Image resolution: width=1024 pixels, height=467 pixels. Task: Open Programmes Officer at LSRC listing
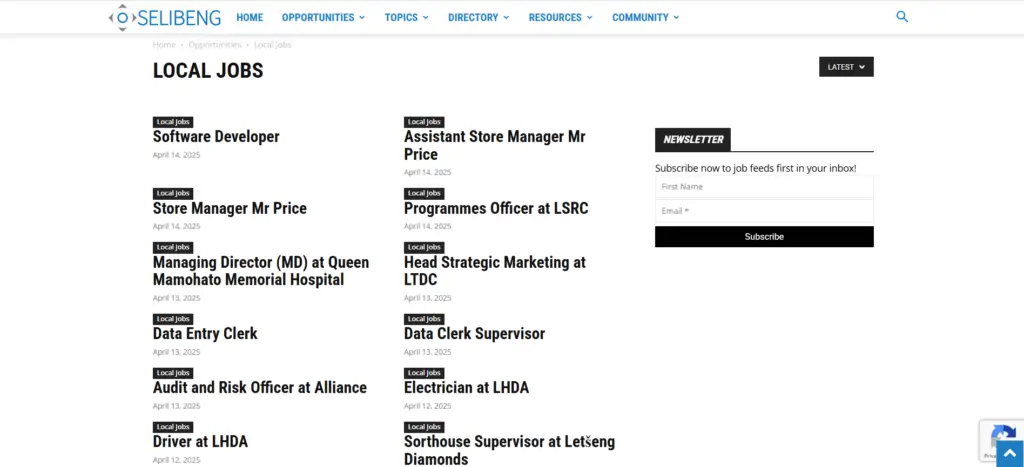[x=496, y=208]
